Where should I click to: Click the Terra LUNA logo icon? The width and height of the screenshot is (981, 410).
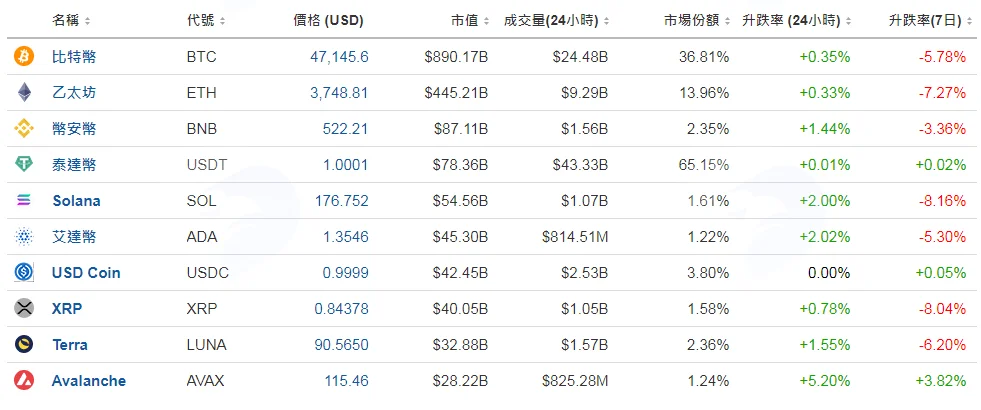[24, 345]
